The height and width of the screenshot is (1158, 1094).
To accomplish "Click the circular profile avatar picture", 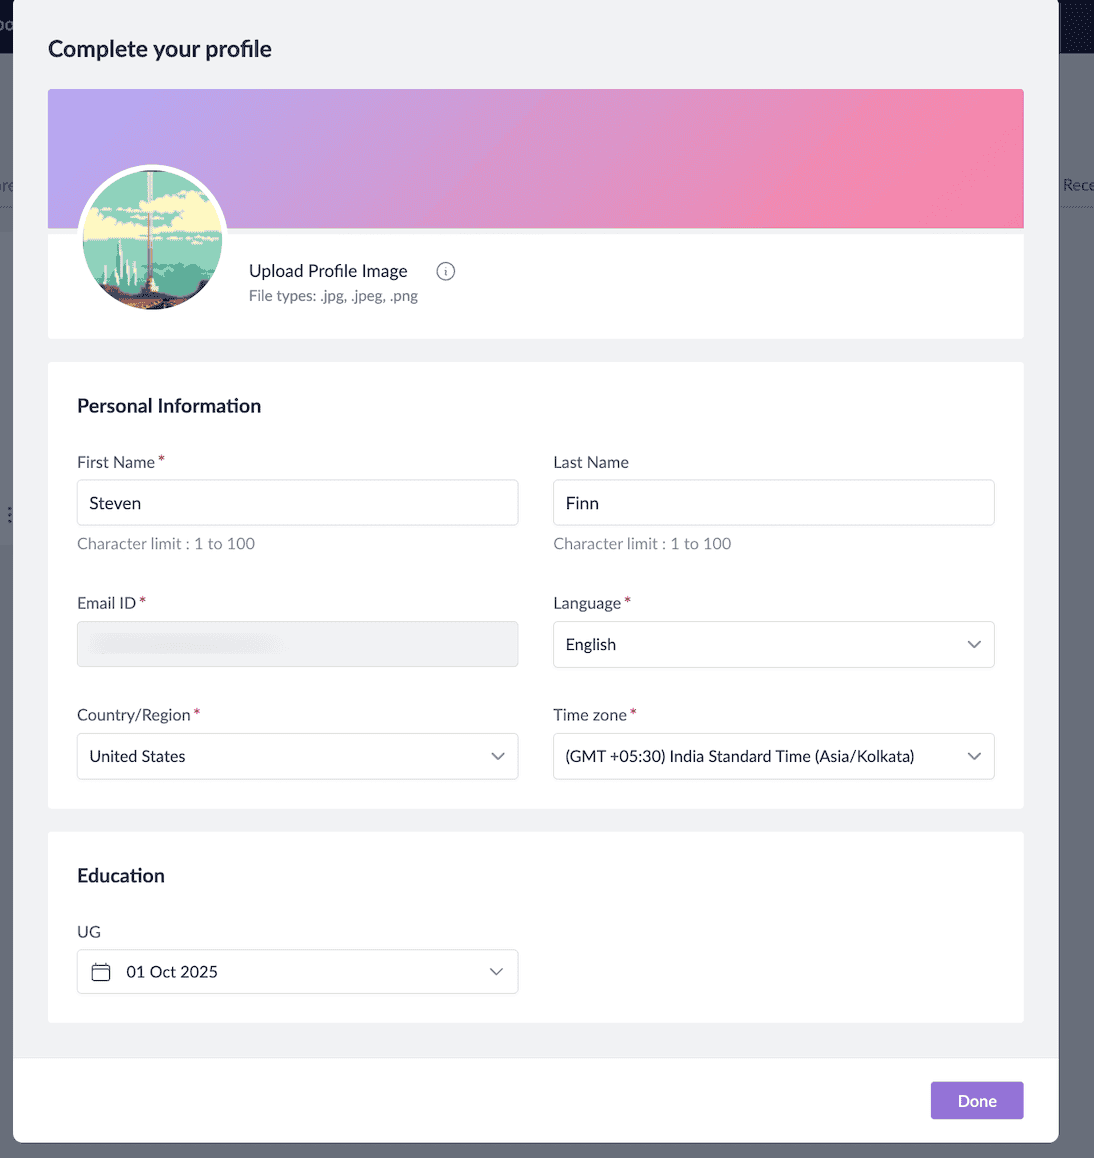I will 153,238.
